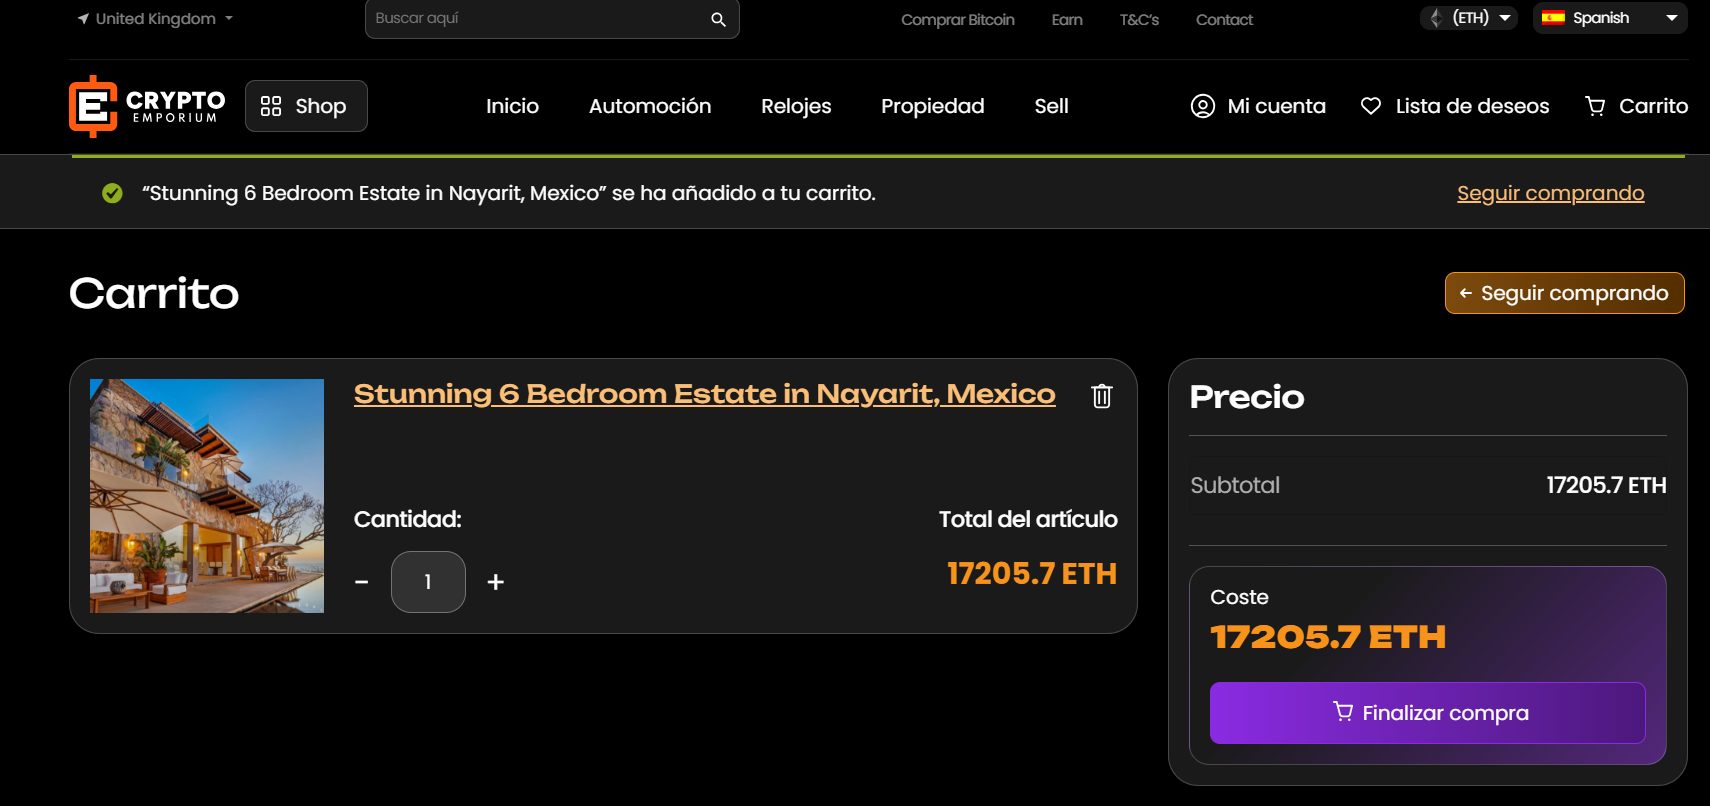
Task: Open the Shop grid menu
Action: [306, 105]
